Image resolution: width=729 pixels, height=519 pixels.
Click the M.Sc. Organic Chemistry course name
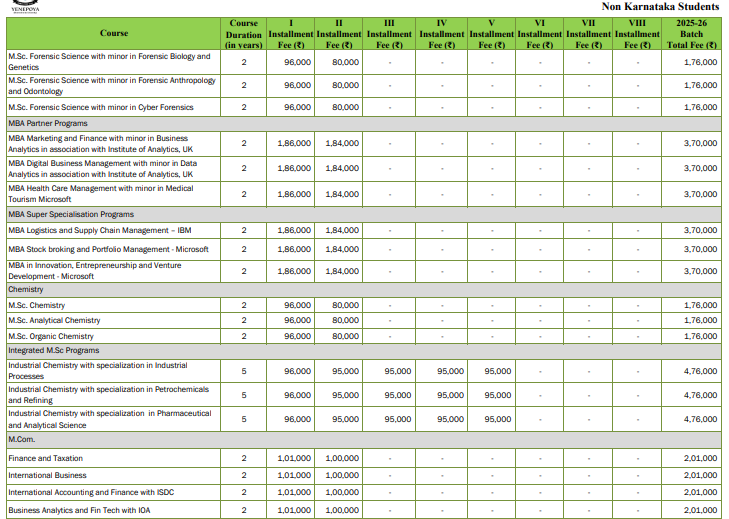point(51,336)
